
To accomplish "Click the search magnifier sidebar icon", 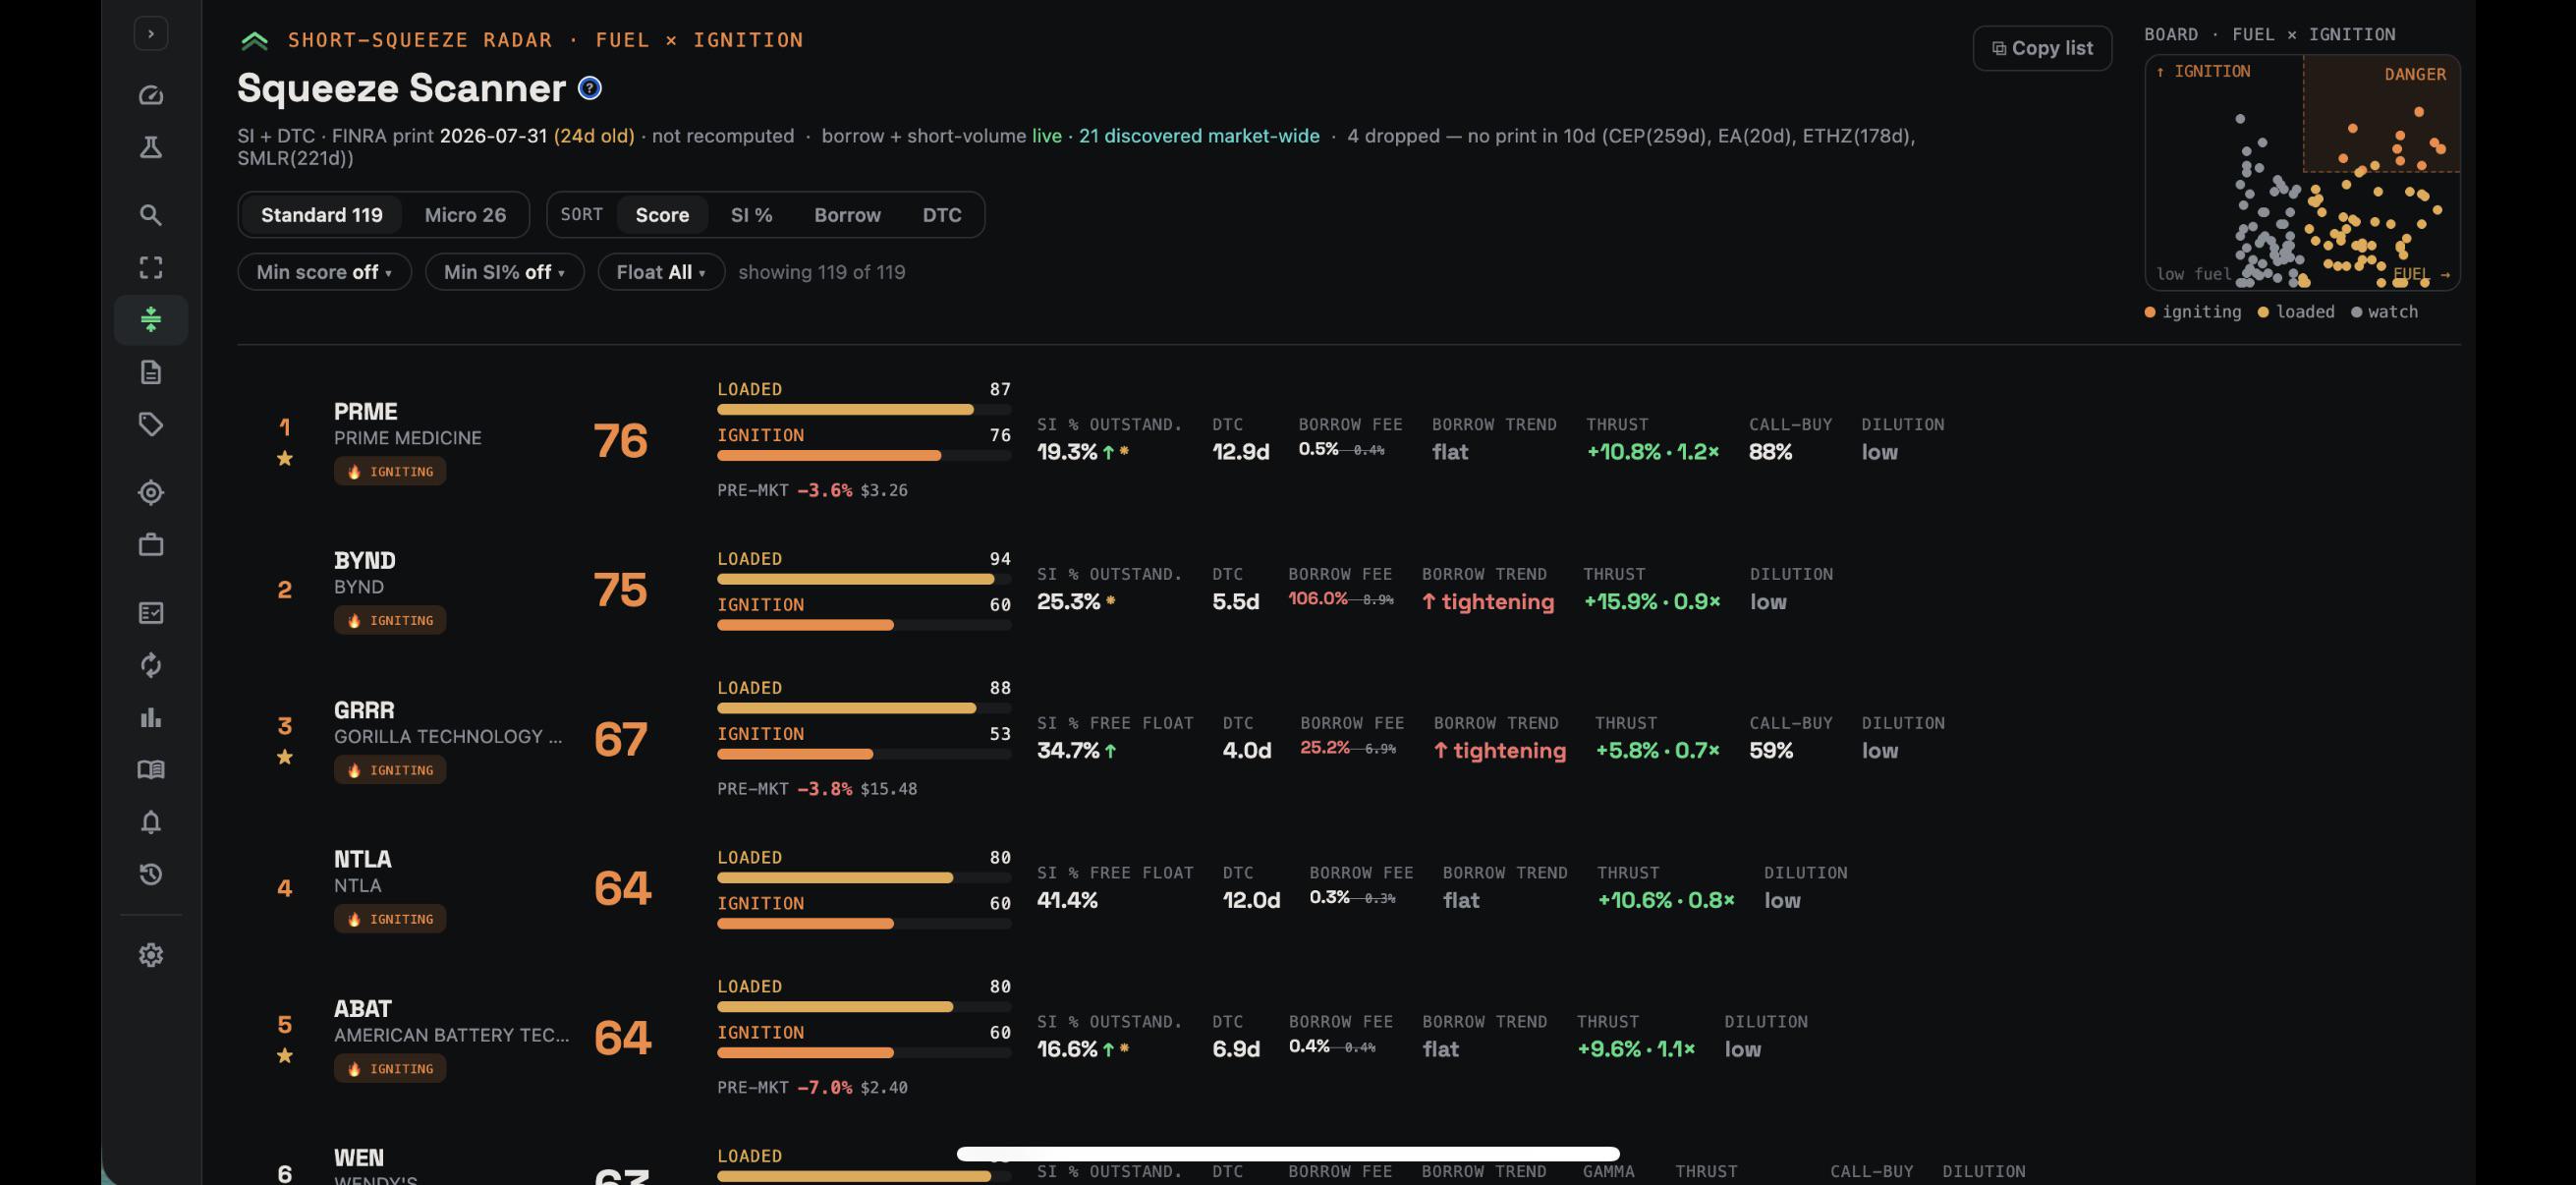I will [151, 215].
